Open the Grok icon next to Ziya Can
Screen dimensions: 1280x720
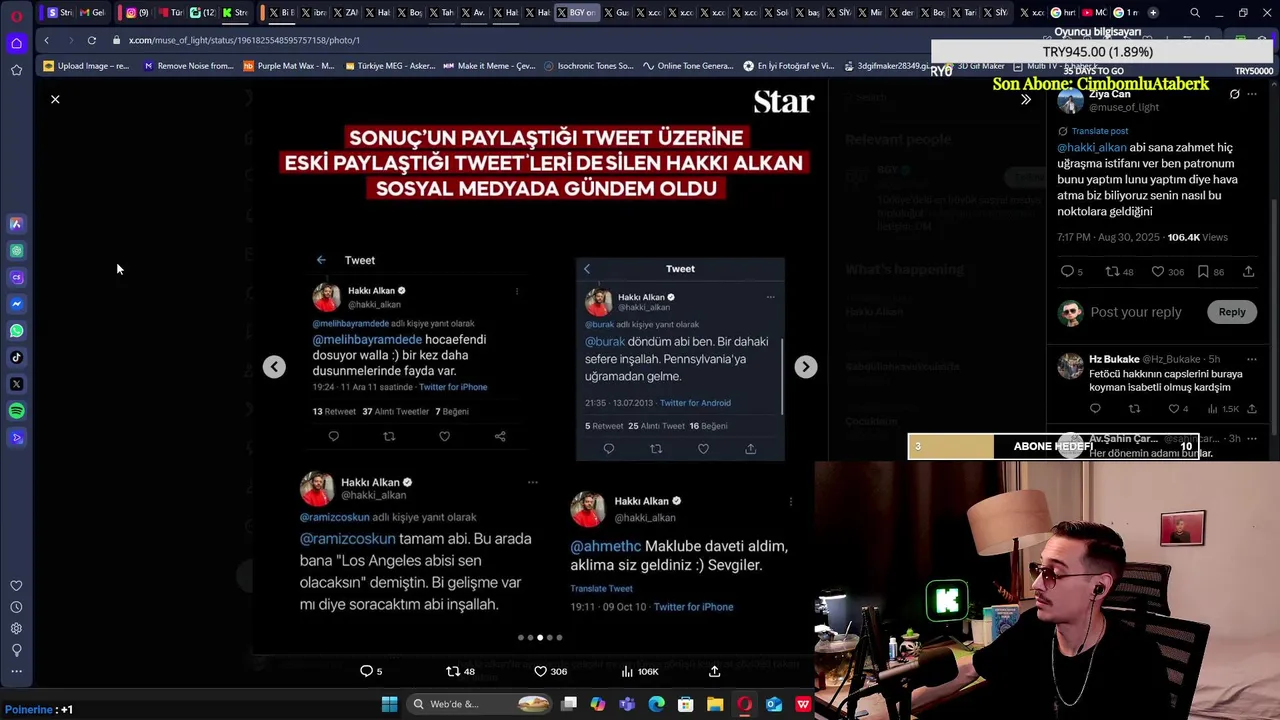pyautogui.click(x=1234, y=94)
